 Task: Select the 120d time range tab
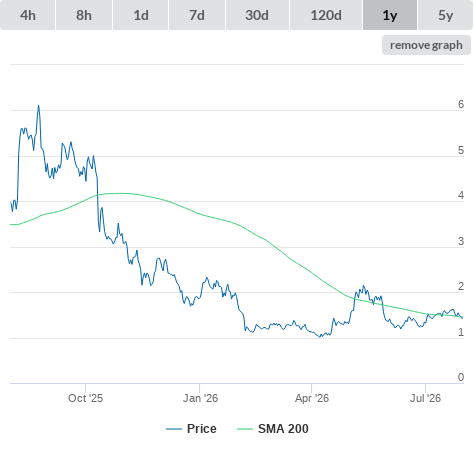(x=326, y=15)
